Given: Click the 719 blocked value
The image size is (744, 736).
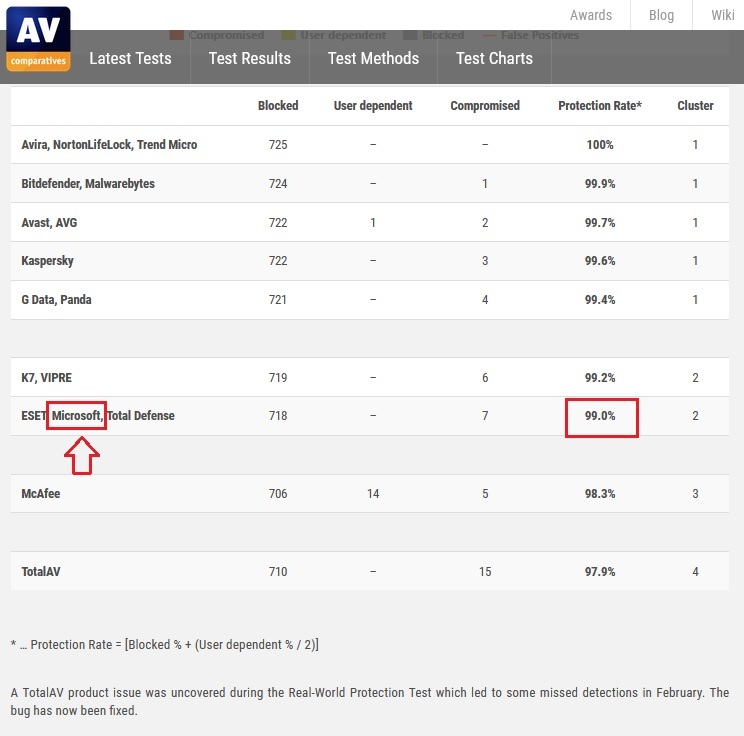Looking at the screenshot, I should point(278,378).
